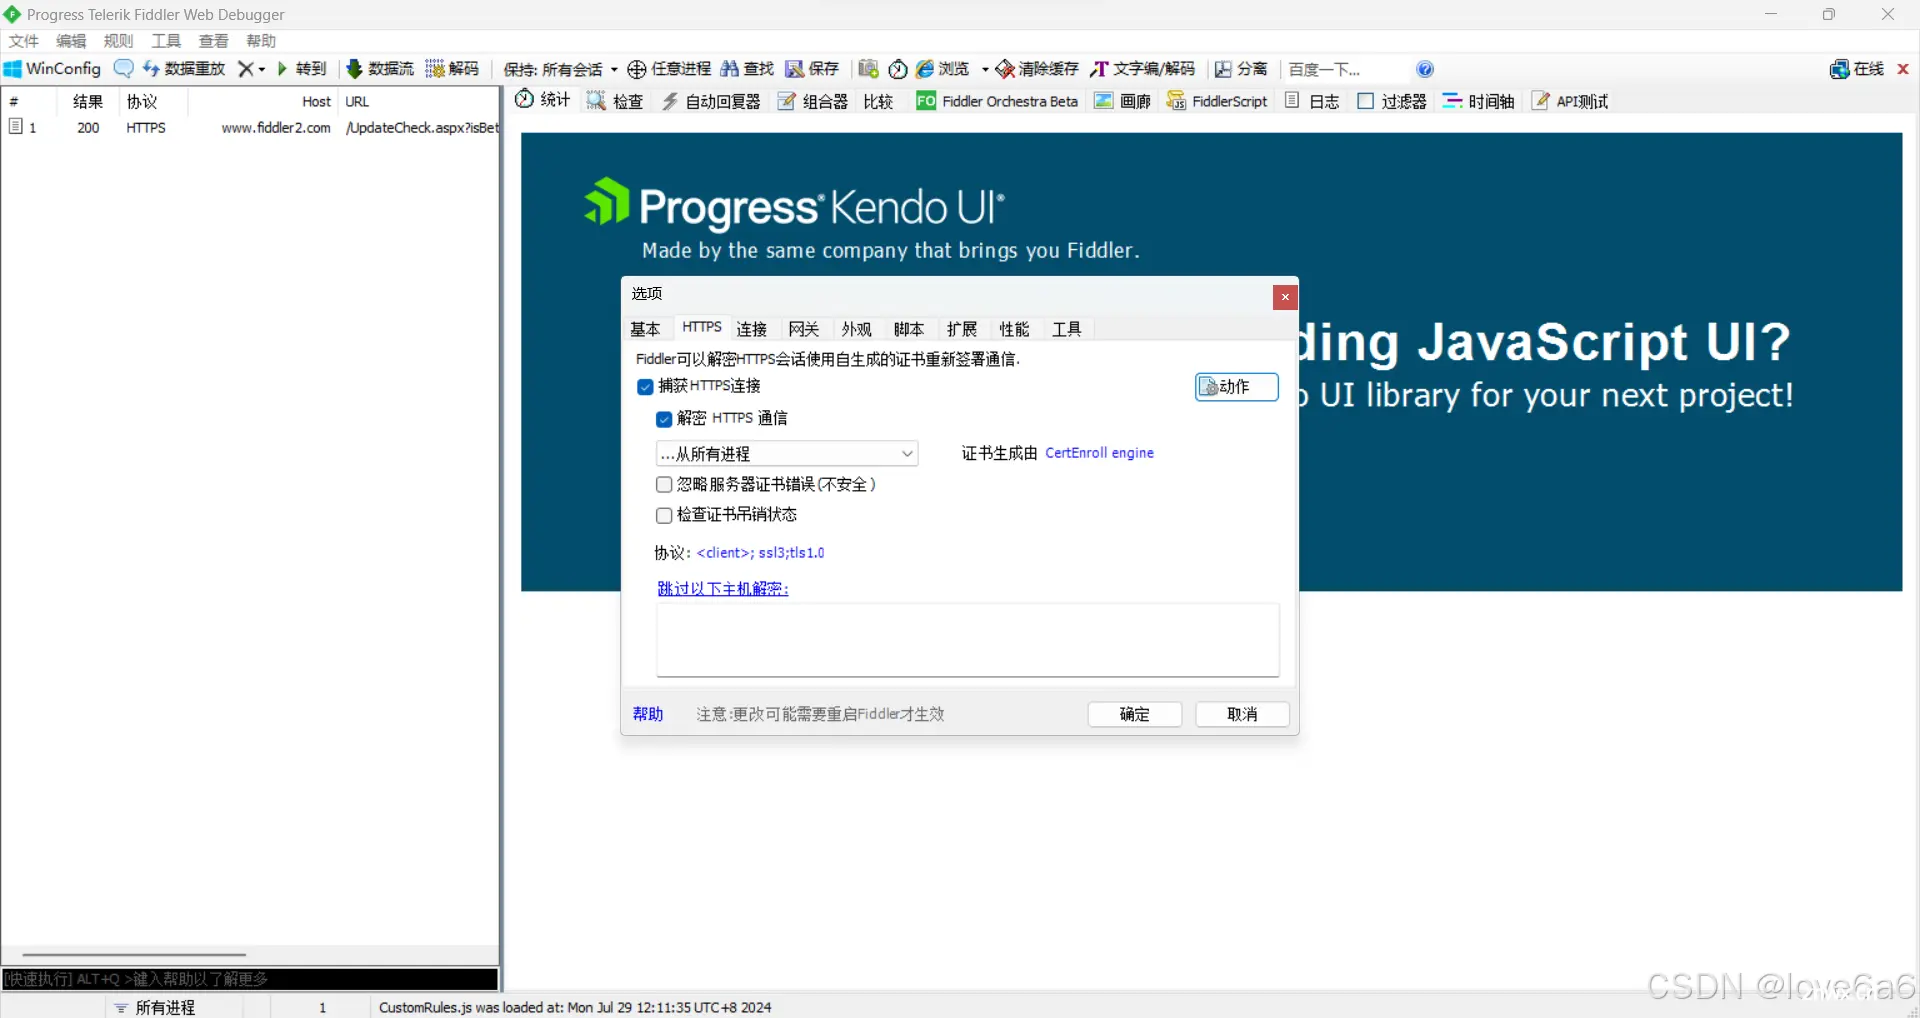Switch to the 基本 options tab
The height and width of the screenshot is (1018, 1920).
tap(646, 329)
